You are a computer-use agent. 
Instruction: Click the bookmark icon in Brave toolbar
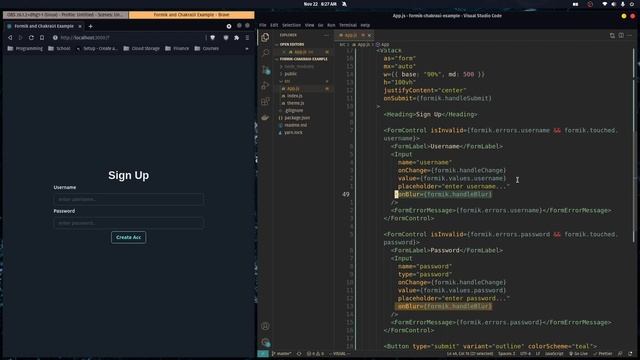click(x=42, y=38)
